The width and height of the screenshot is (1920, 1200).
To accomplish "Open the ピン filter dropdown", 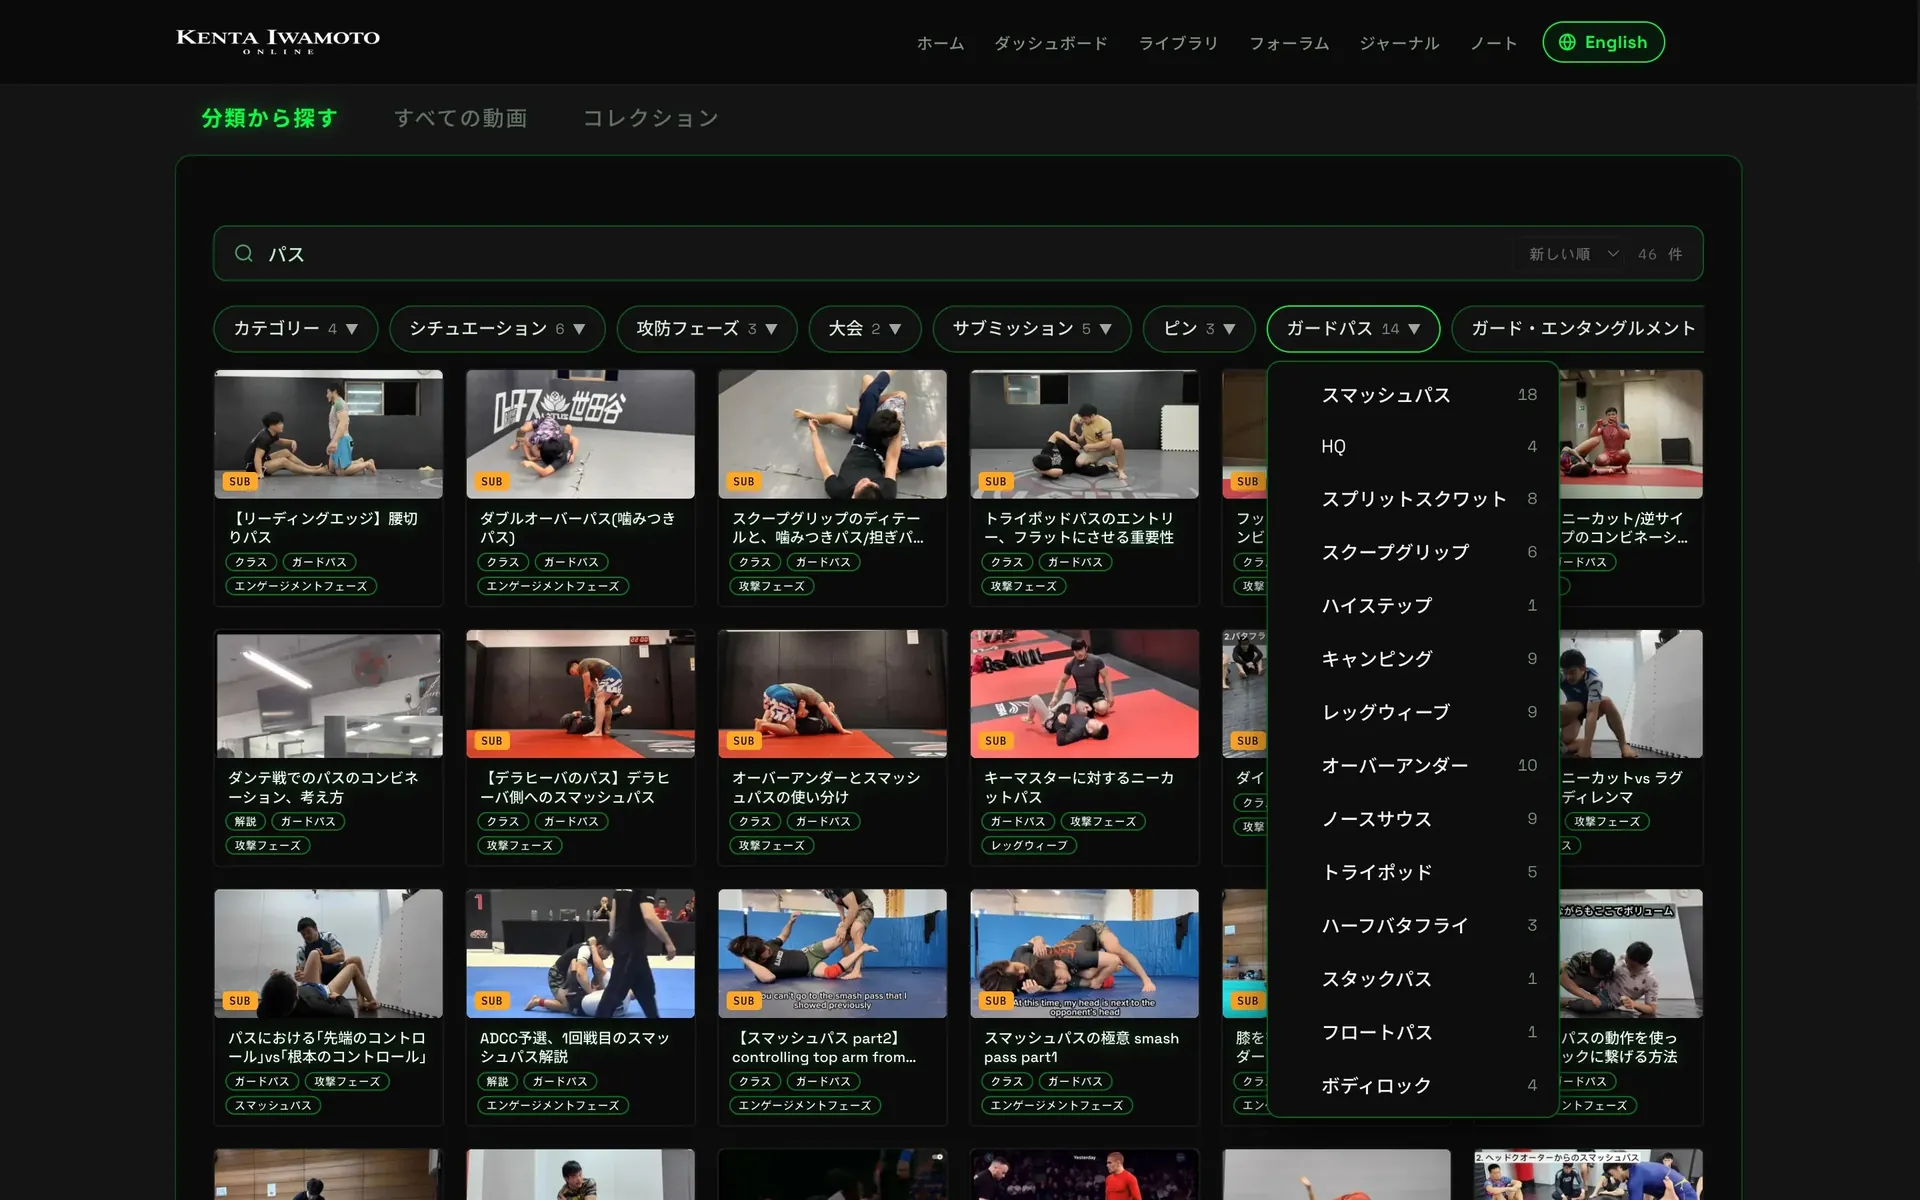I will (1199, 329).
